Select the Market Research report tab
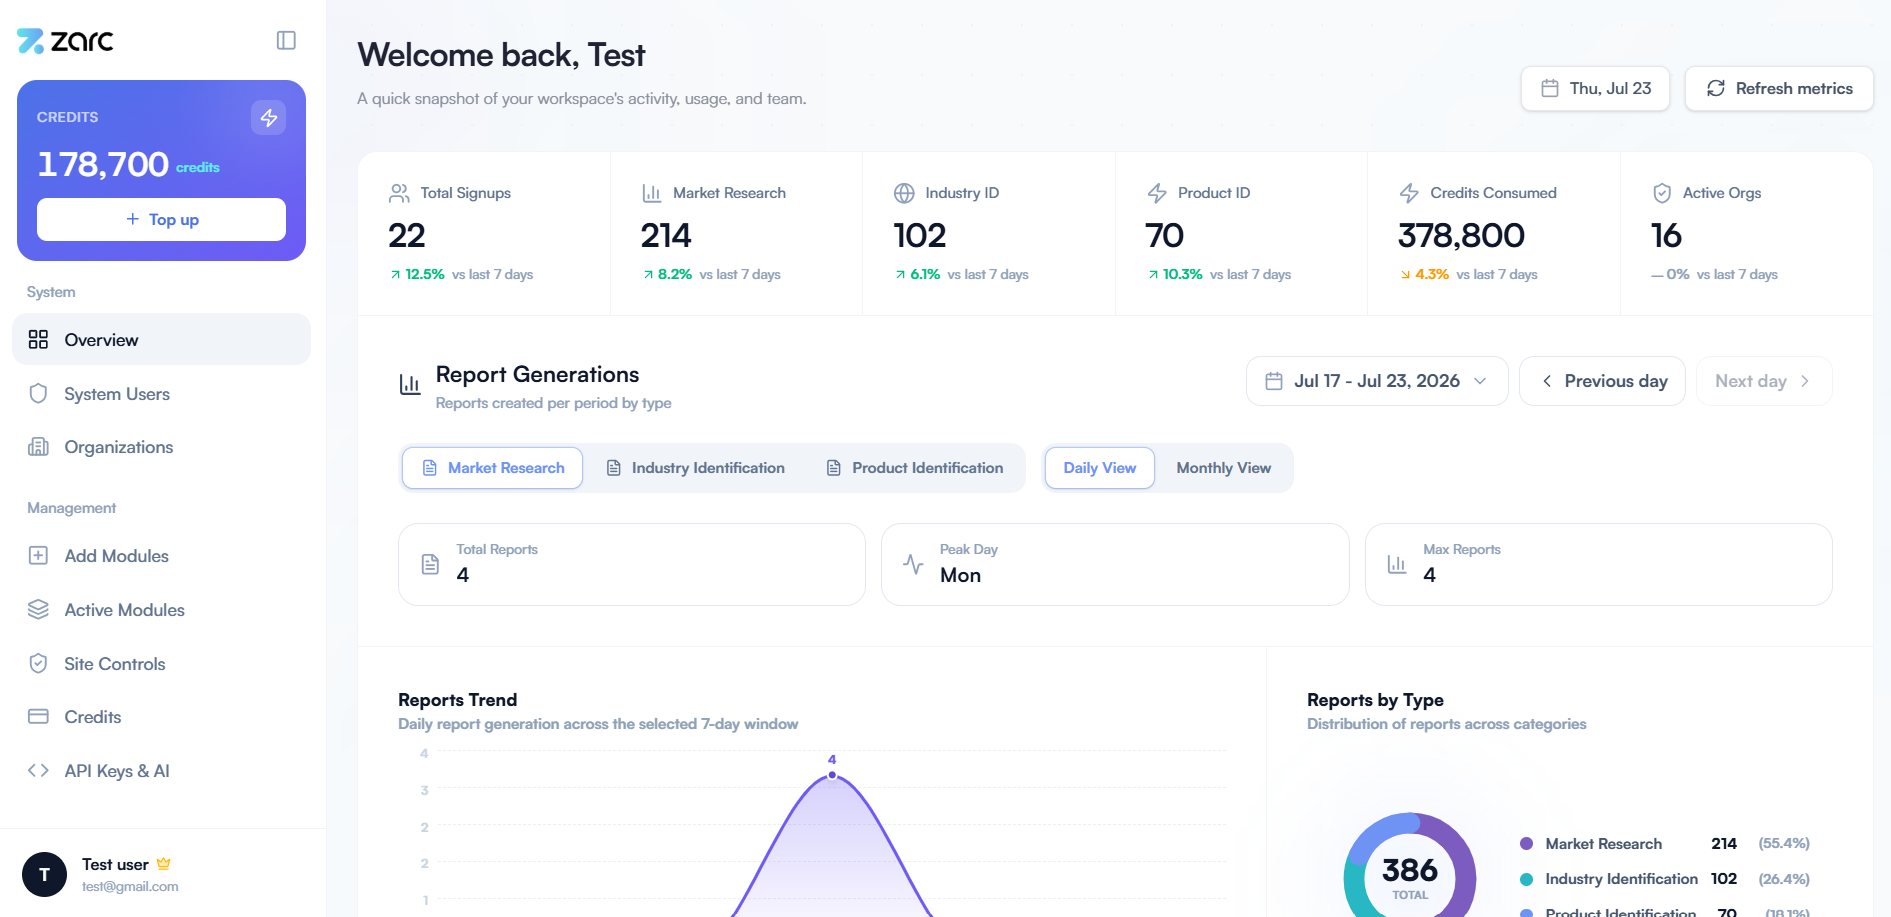This screenshot has width=1891, height=917. (493, 468)
